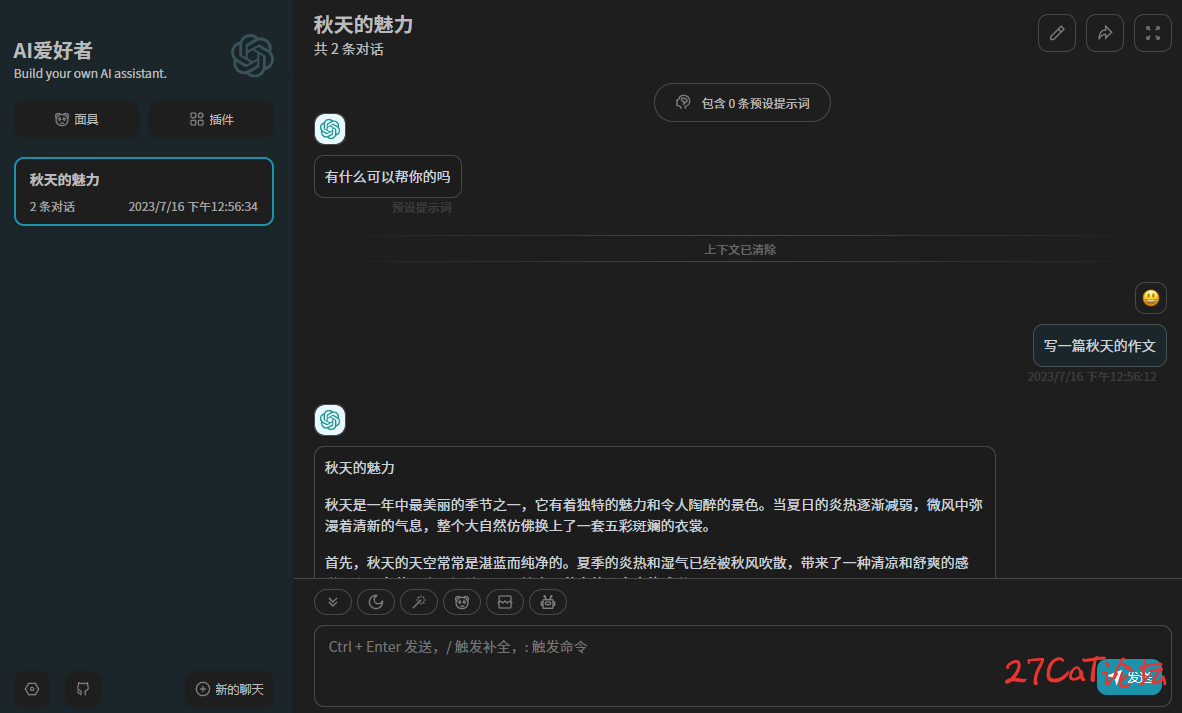Share conversation with arrow icon

pos(1105,33)
